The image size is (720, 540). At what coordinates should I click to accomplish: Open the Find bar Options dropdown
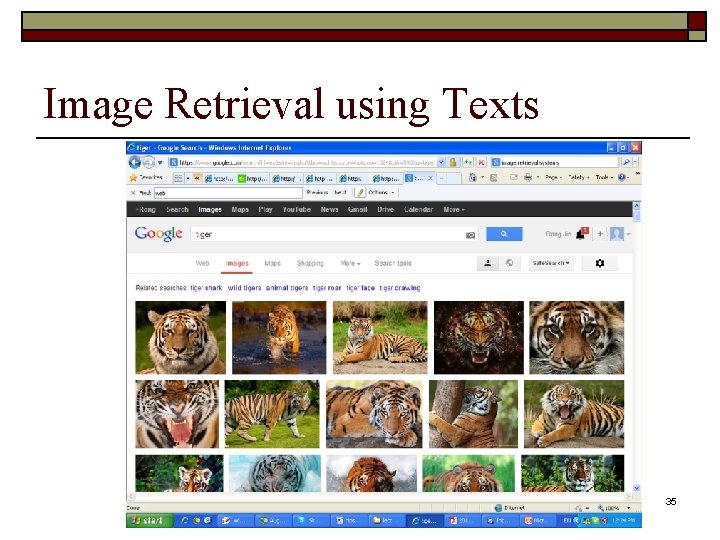click(x=382, y=192)
